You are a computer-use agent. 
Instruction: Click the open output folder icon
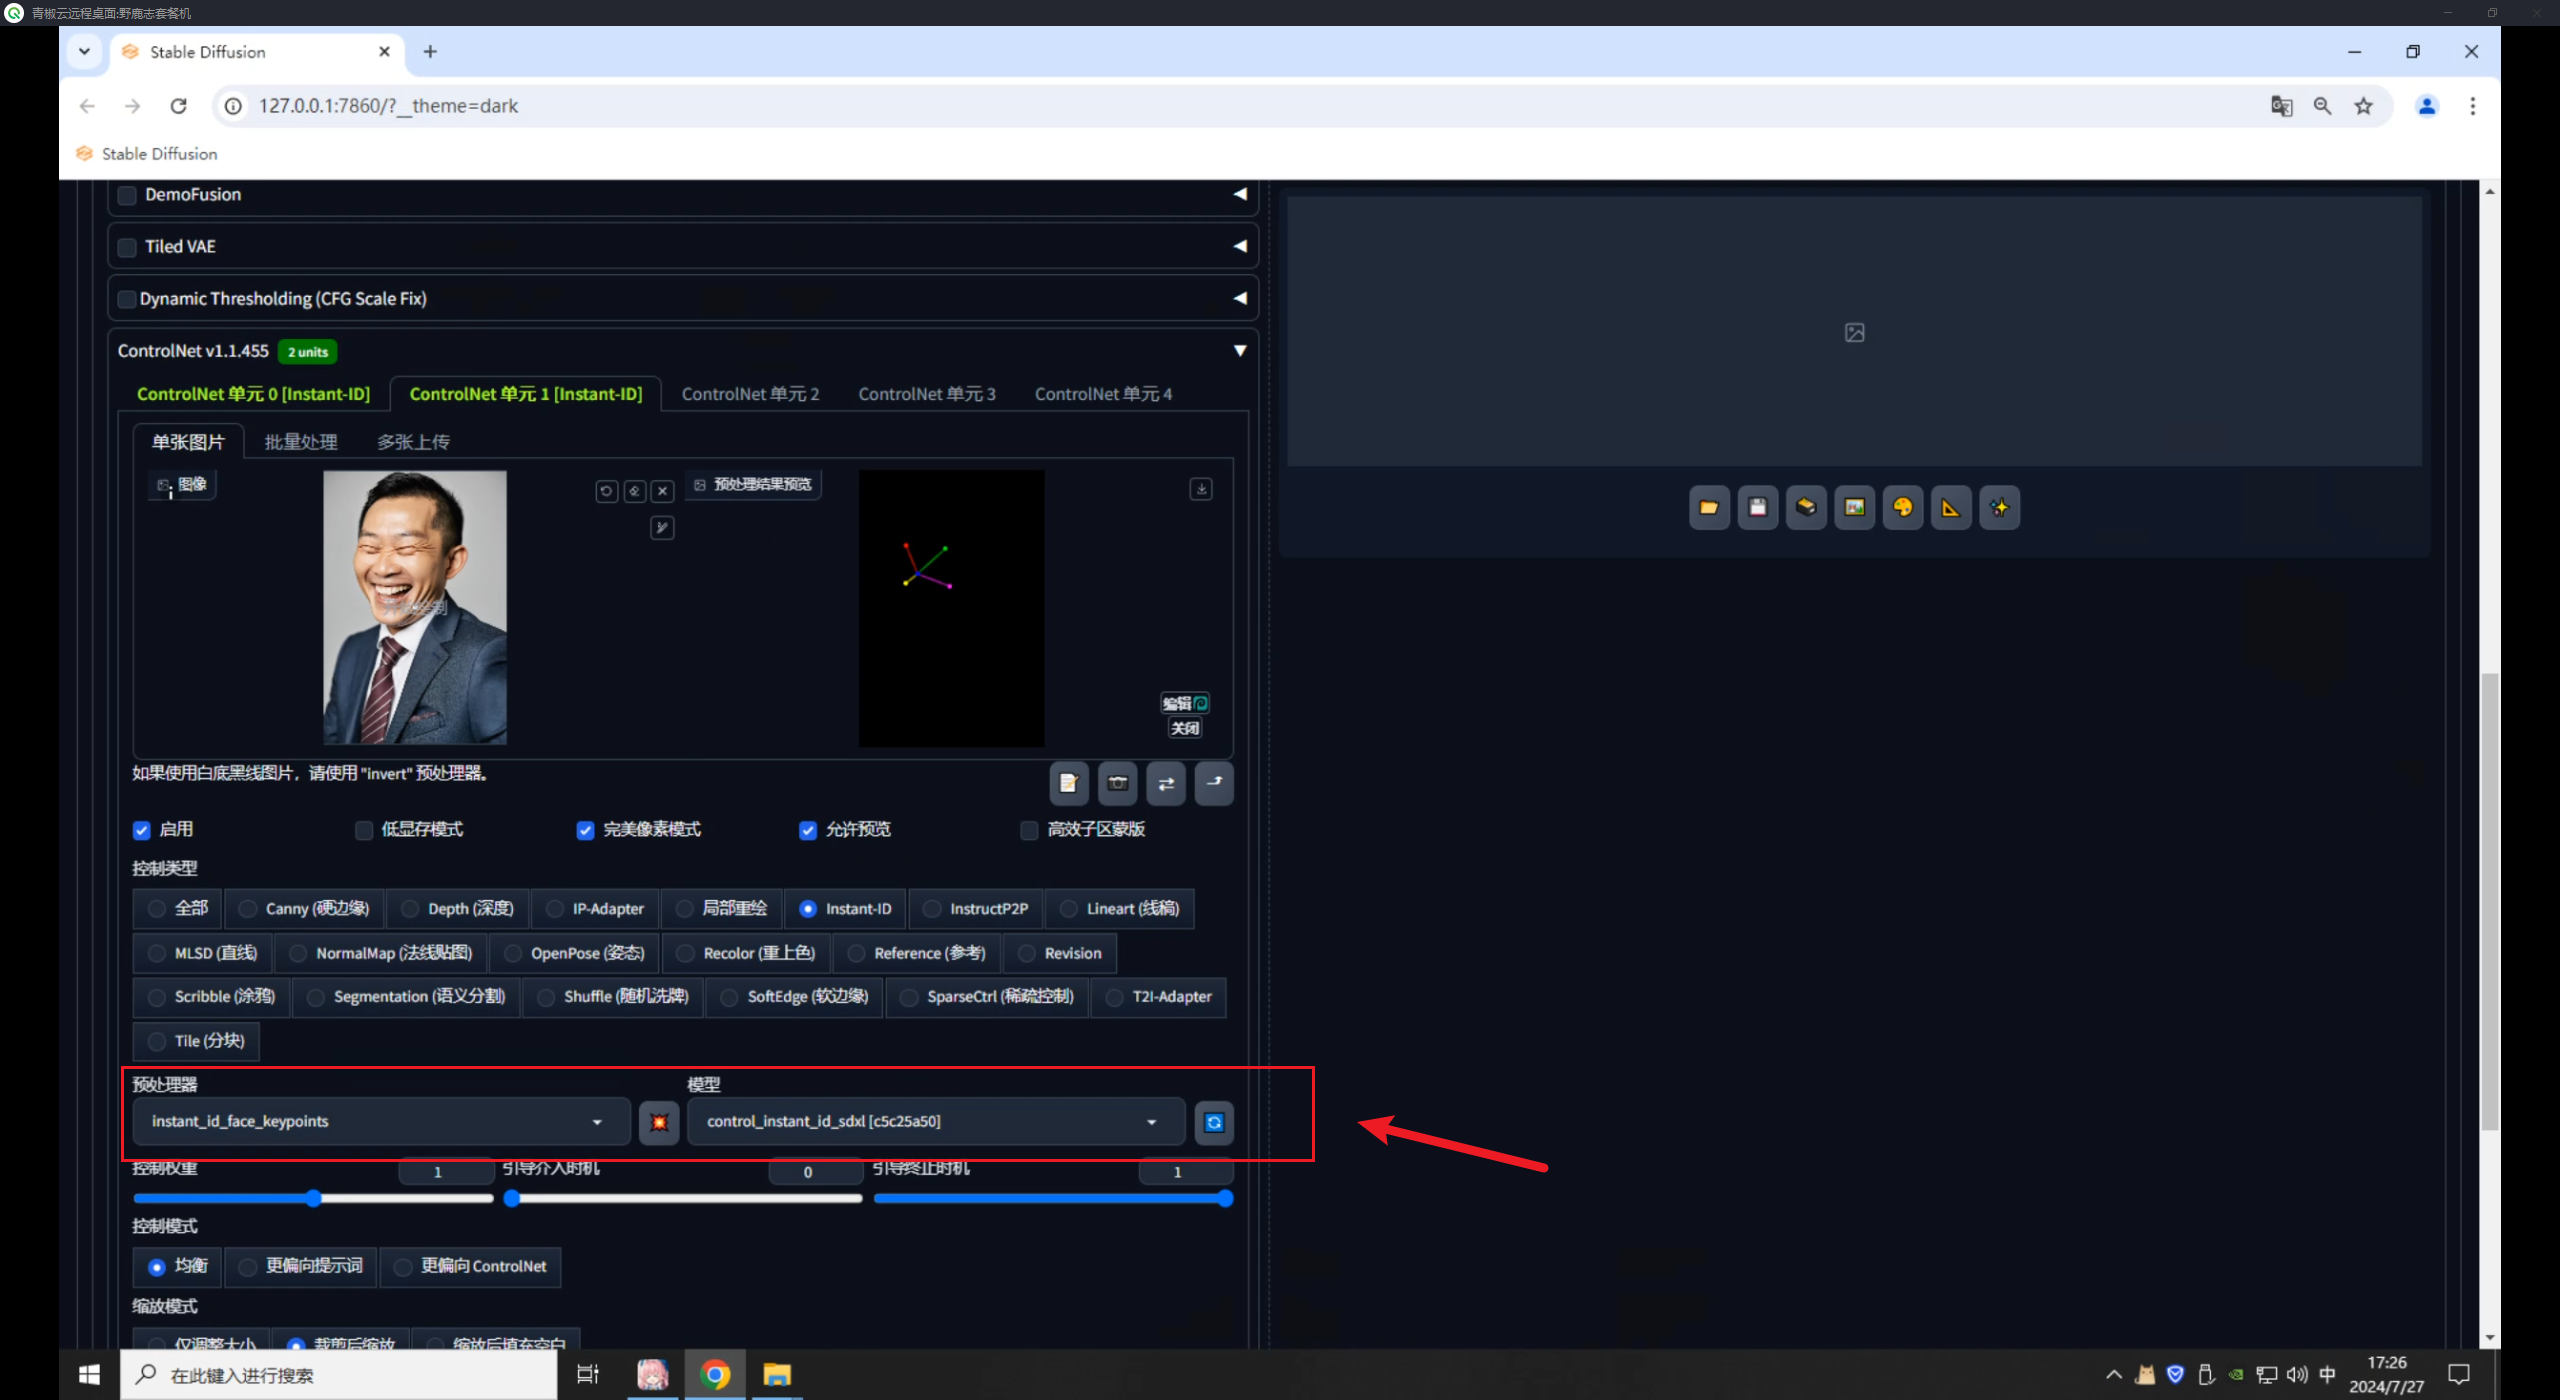pyautogui.click(x=1709, y=508)
